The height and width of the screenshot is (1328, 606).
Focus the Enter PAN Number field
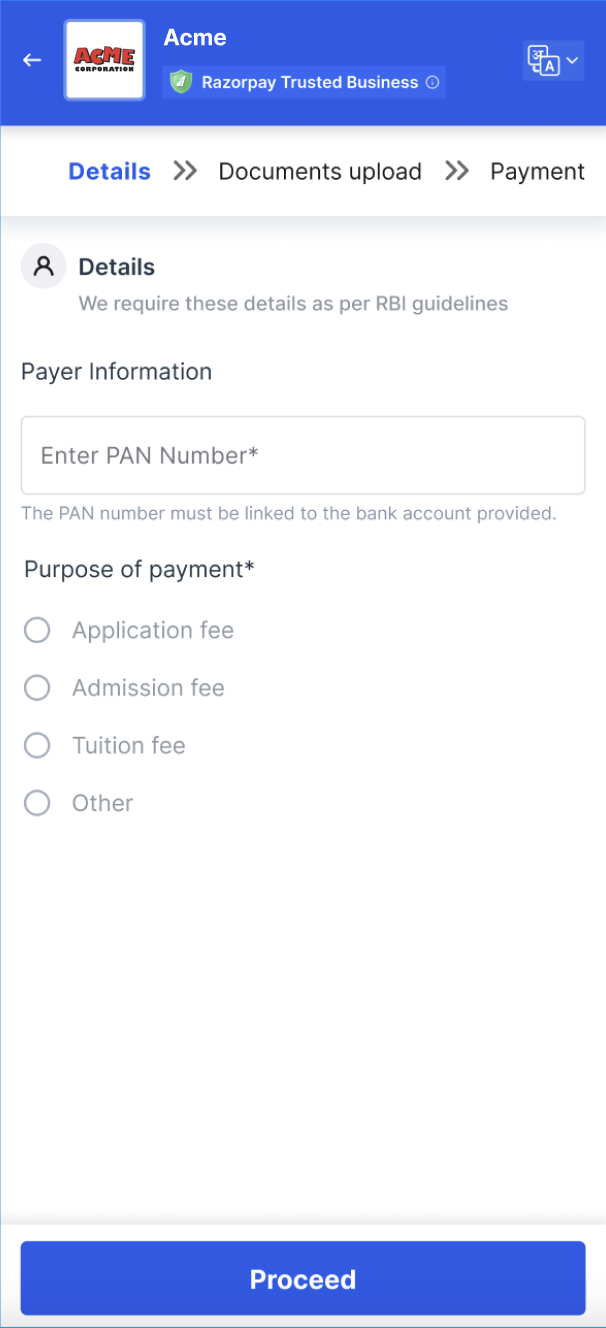click(302, 455)
